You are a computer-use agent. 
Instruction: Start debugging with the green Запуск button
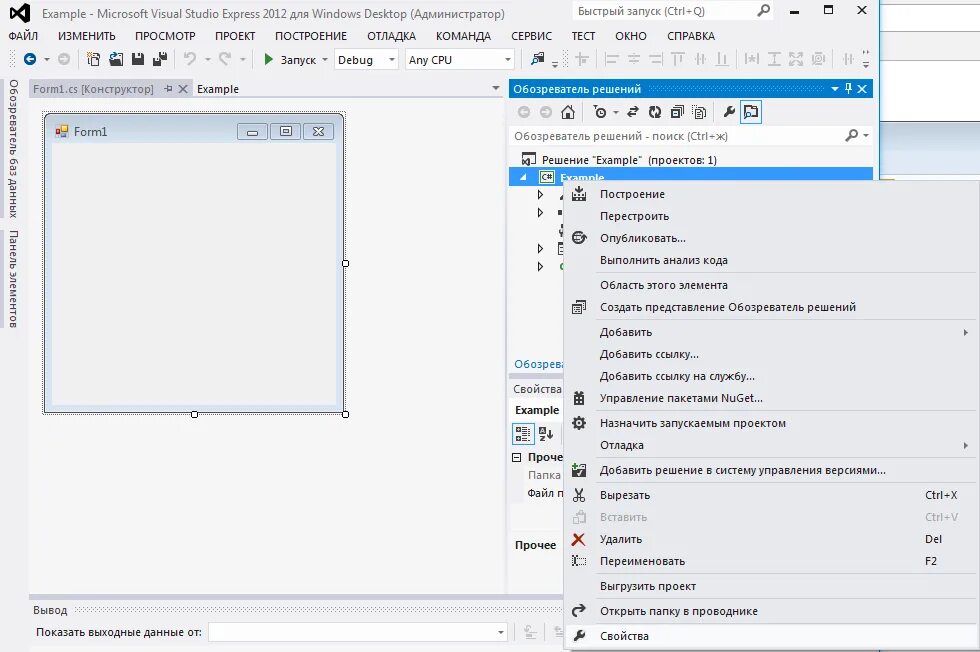pos(289,59)
